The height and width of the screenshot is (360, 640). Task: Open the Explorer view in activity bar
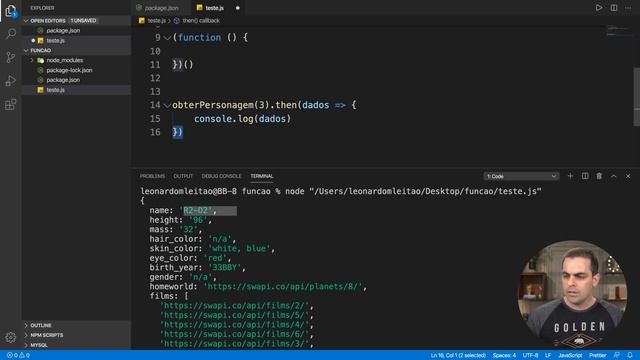pos(11,11)
